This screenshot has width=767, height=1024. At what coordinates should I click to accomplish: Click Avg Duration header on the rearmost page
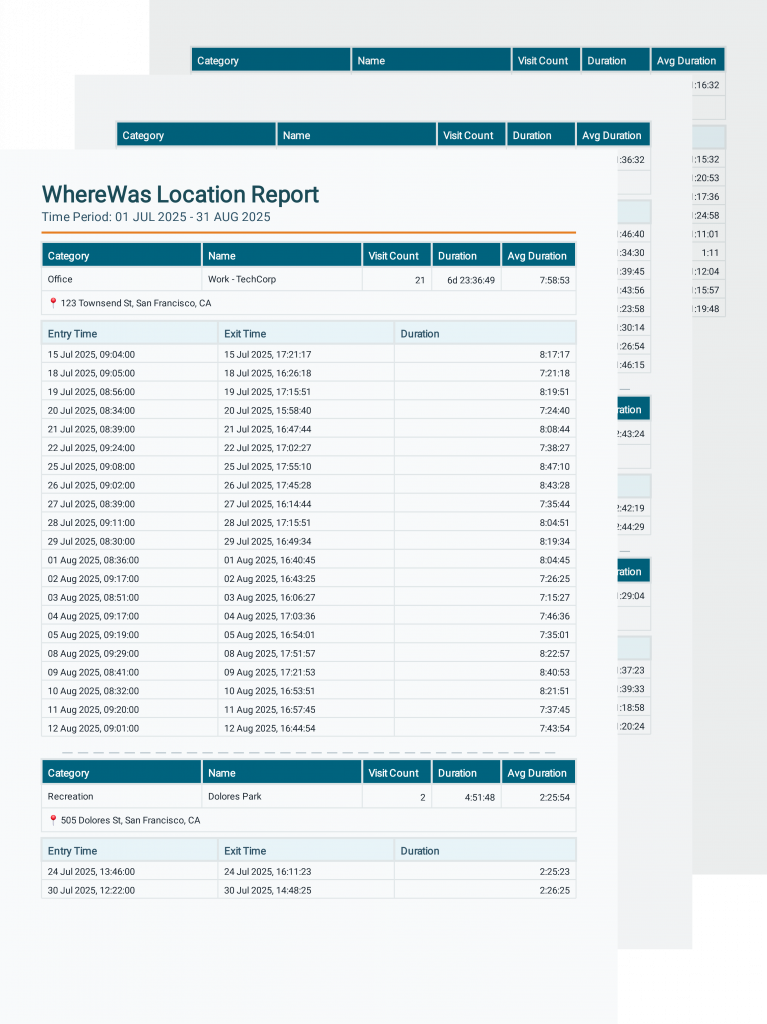[686, 61]
